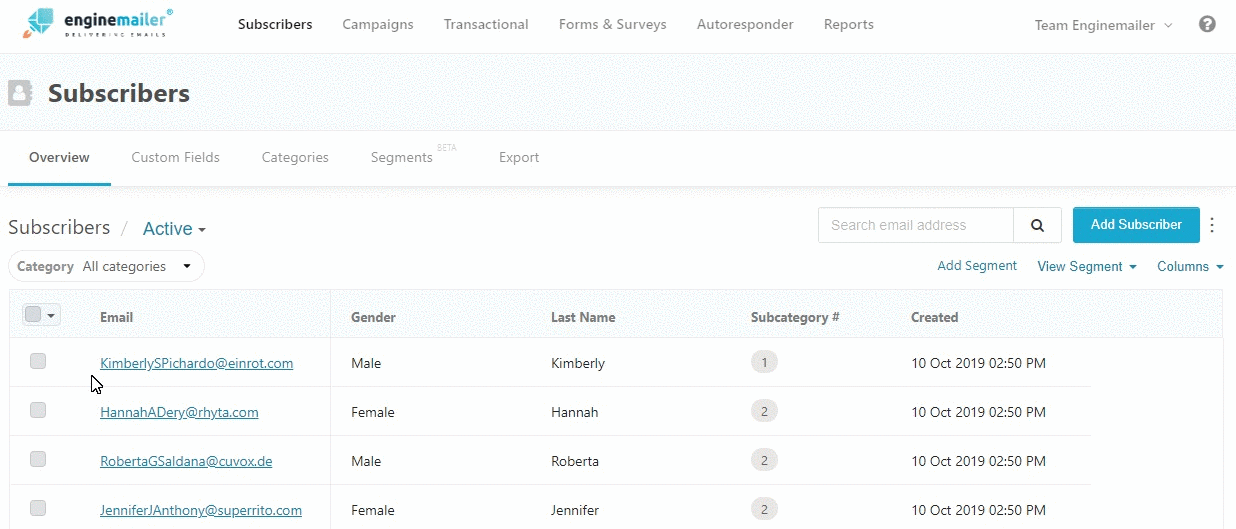Expand the Active status dropdown
This screenshot has width=1236, height=529.
click(174, 229)
